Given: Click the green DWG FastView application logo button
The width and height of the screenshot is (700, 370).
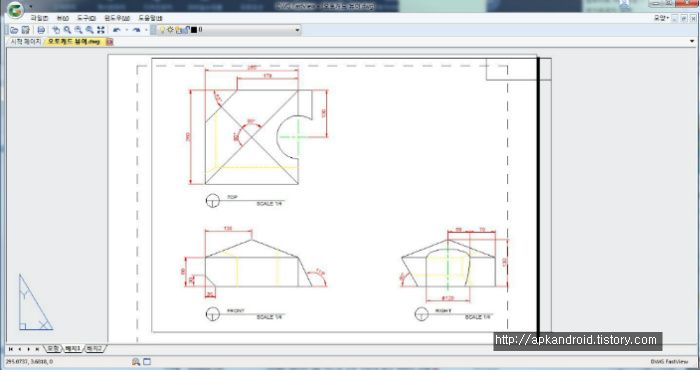Looking at the screenshot, I should (x=16, y=10).
